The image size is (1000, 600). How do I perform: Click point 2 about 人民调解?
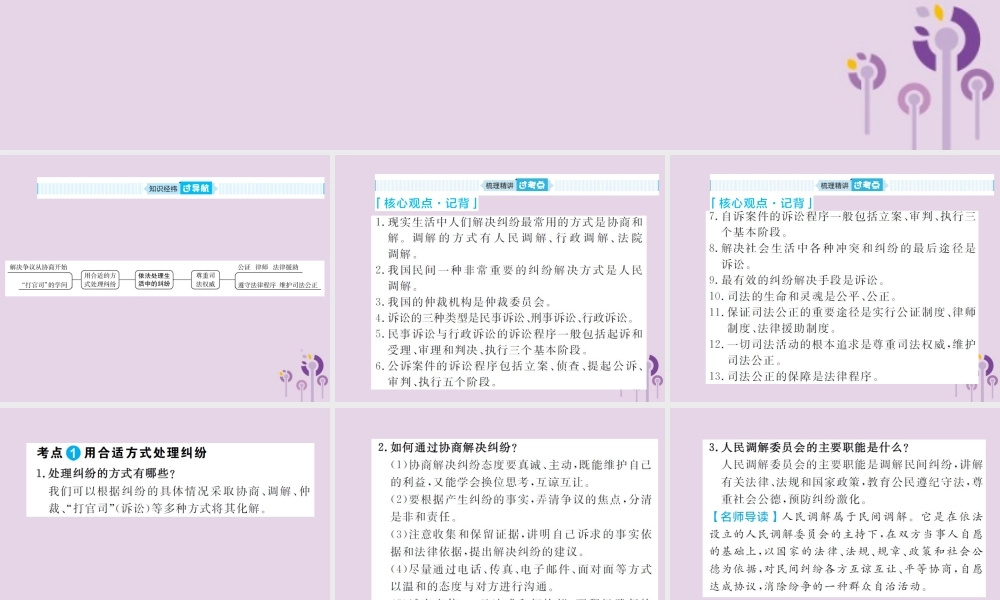[x=509, y=278]
